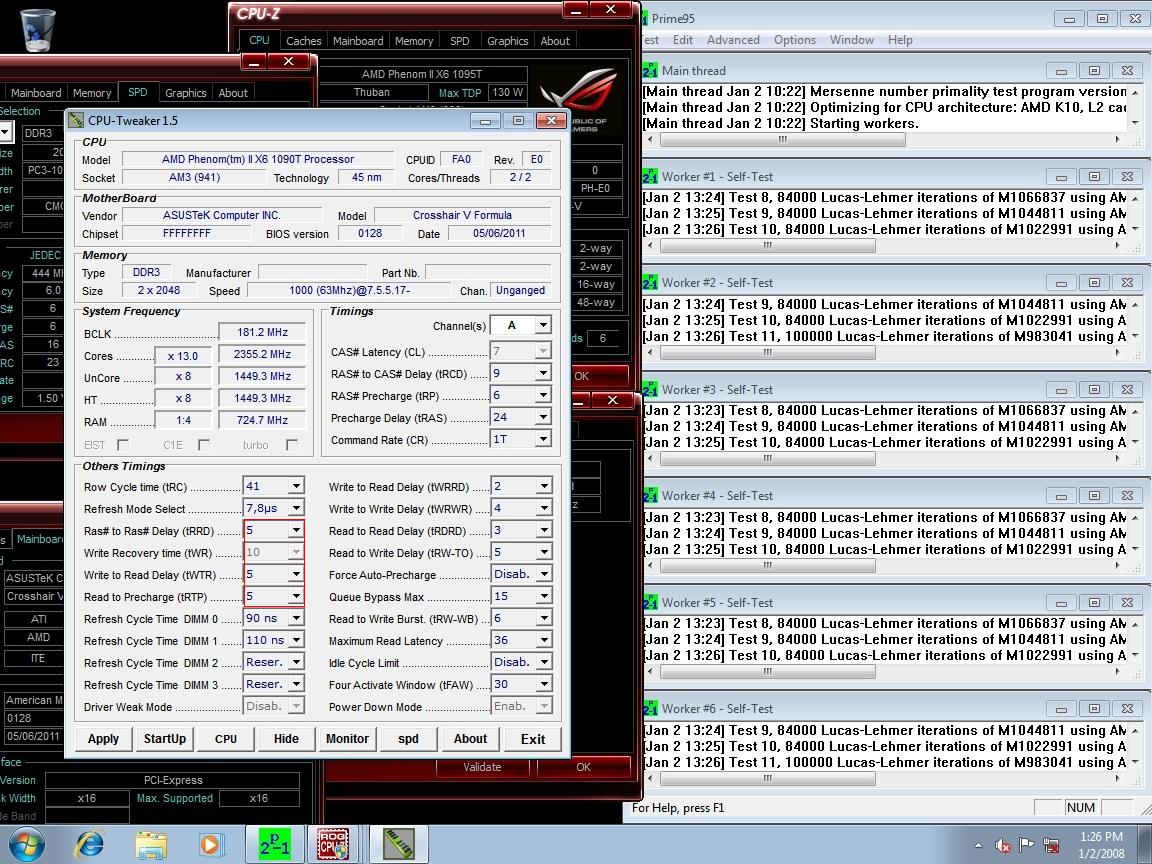1152x864 pixels.
Task: Open Queue Bypass Max dropdown
Action: point(544,597)
